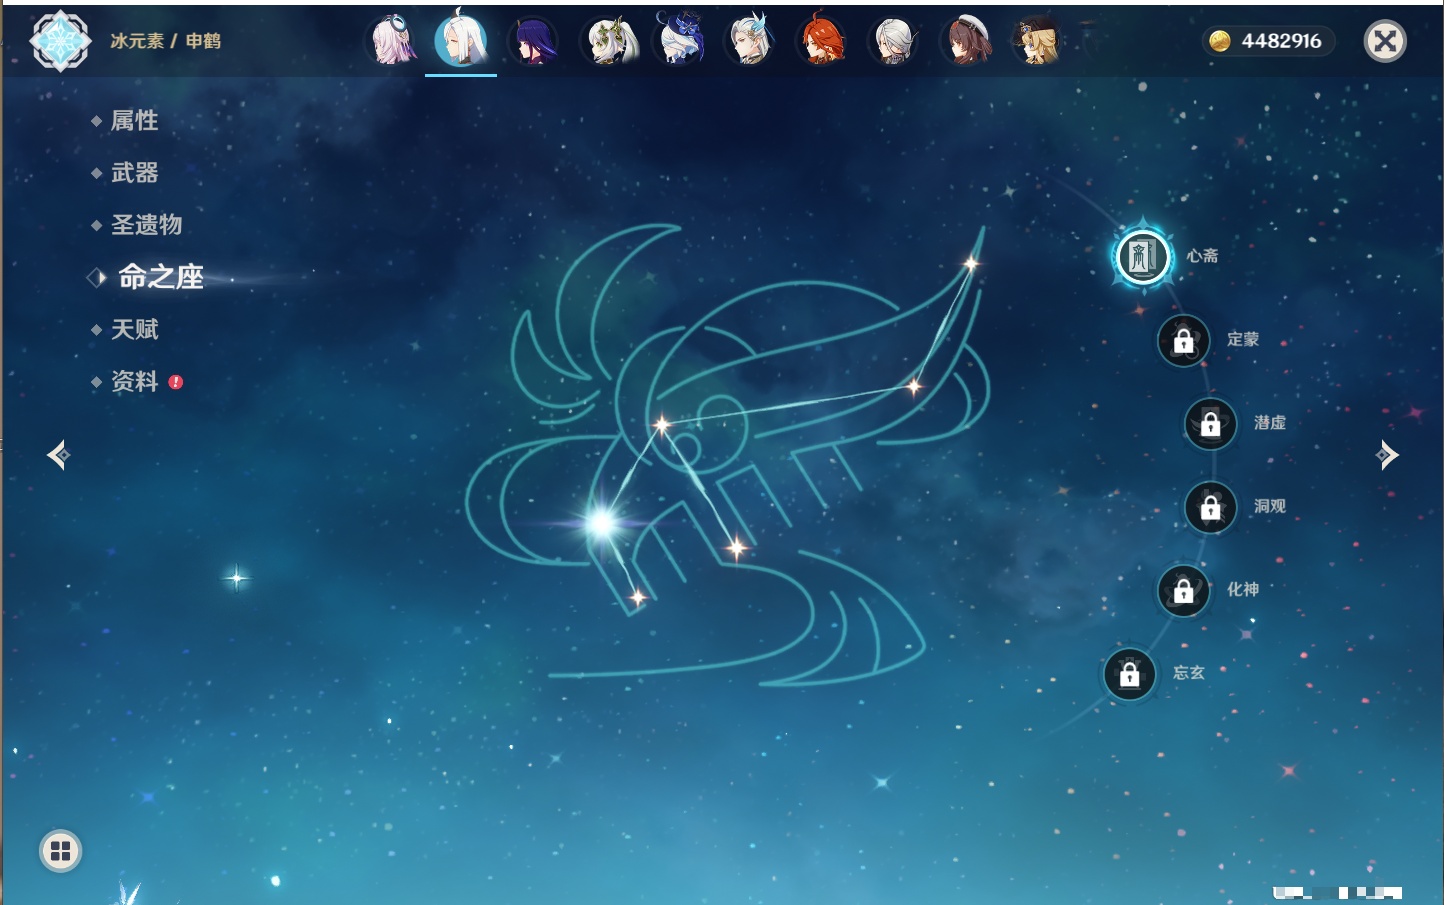Screen dimensions: 1444x905
Task: Pick the blonde avatar with dark hat
Action: 1037,41
